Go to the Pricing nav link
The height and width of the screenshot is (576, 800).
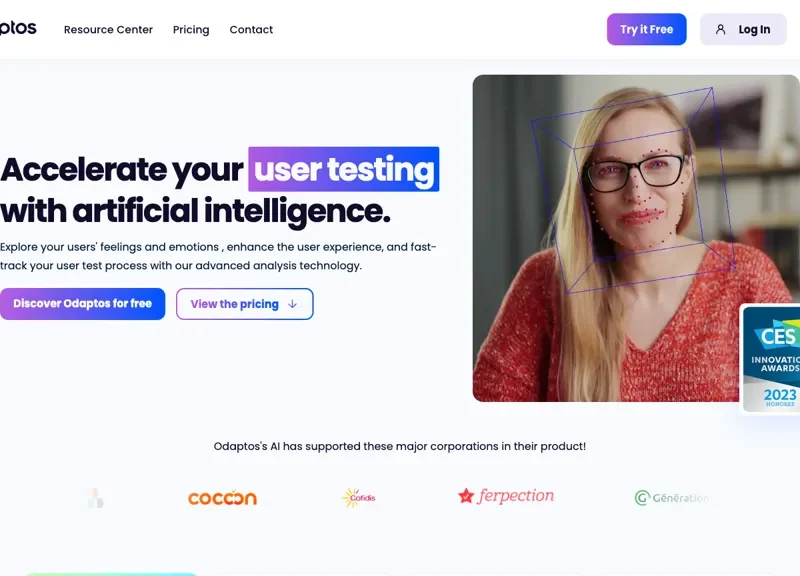(x=191, y=30)
